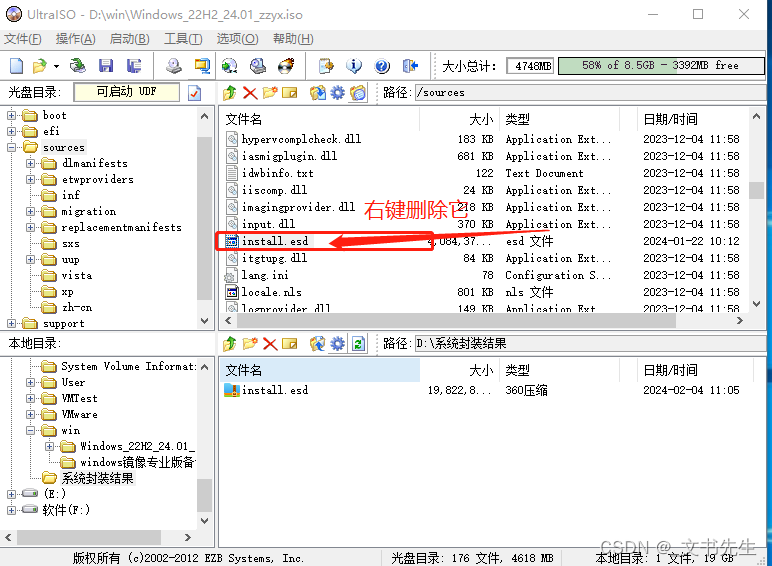The image size is (772, 566).
Task: Click the green refresh icon in local panel
Action: pyautogui.click(x=358, y=344)
